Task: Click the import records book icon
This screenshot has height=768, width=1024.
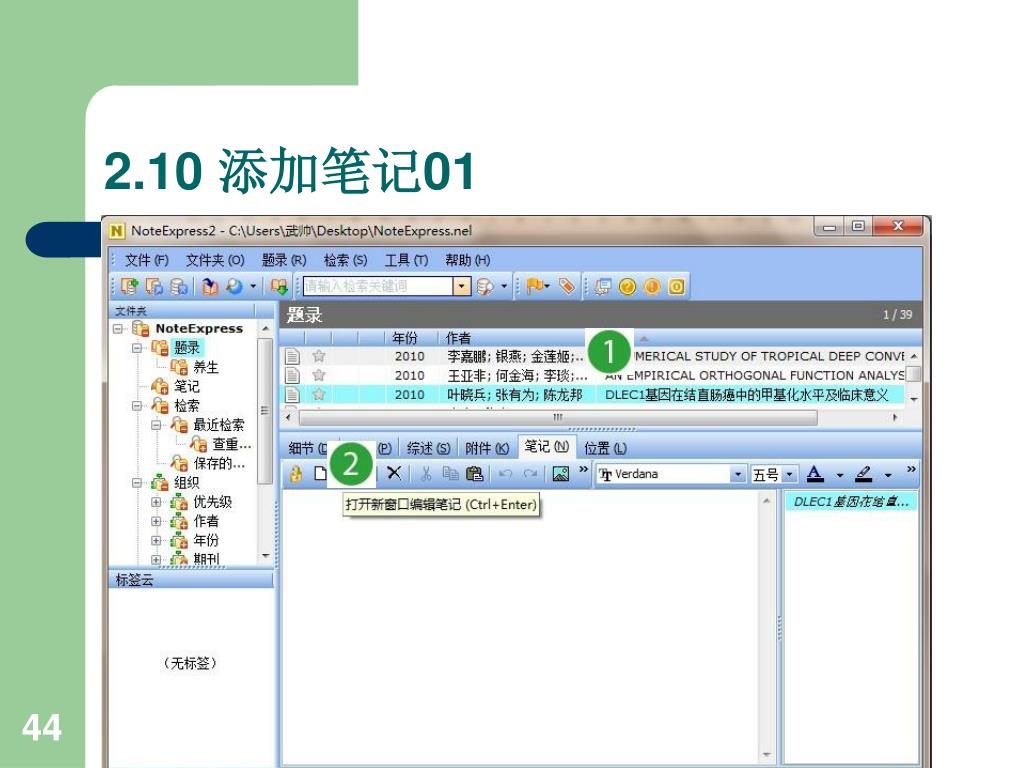Action: 210,286
